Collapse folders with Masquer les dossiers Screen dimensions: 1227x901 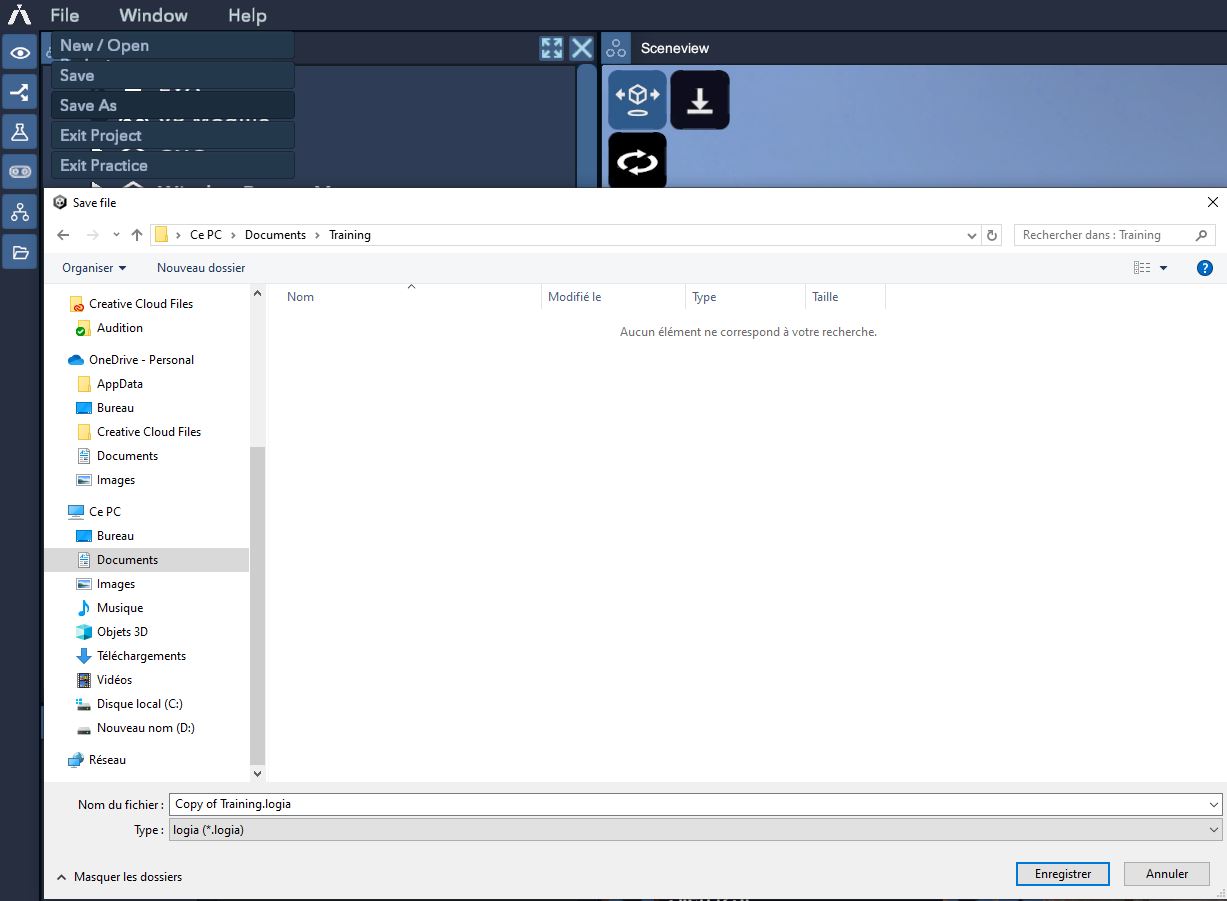pos(119,877)
